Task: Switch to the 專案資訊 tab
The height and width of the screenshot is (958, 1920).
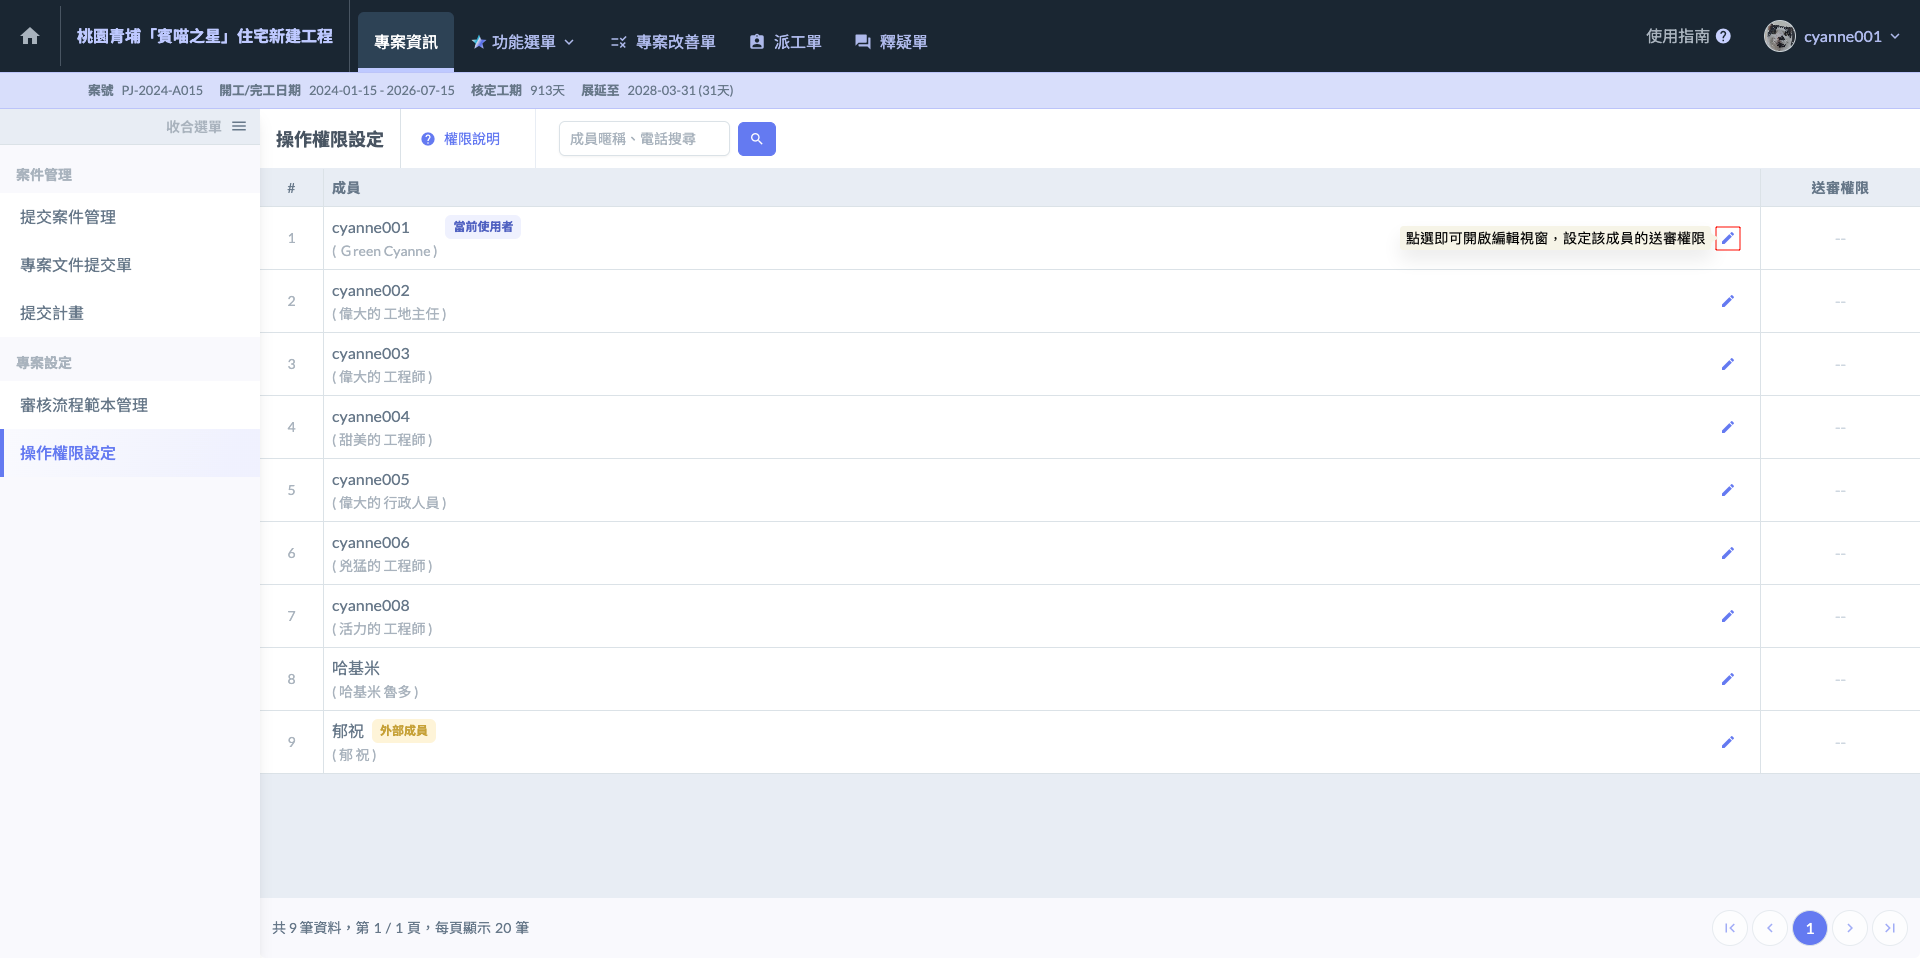Action: coord(406,42)
